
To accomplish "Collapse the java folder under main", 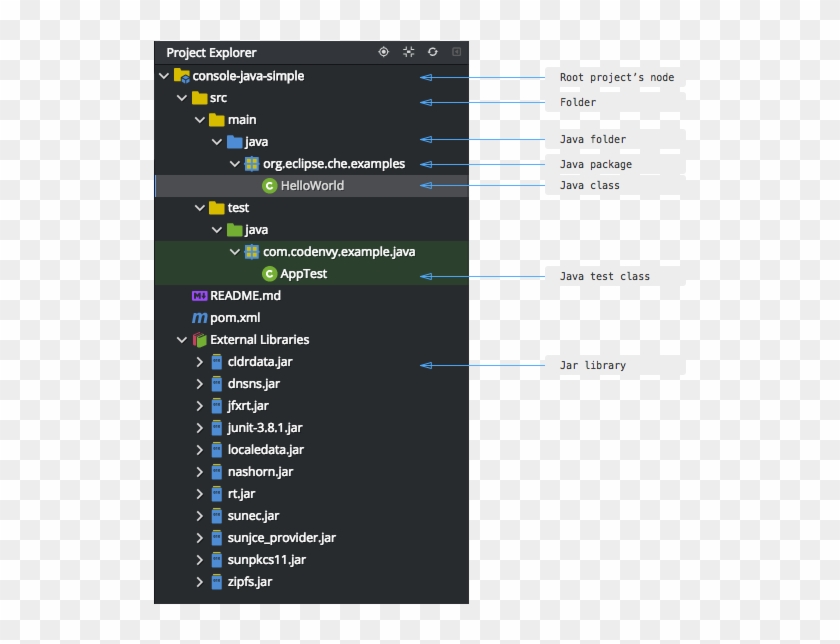I will pos(216,142).
